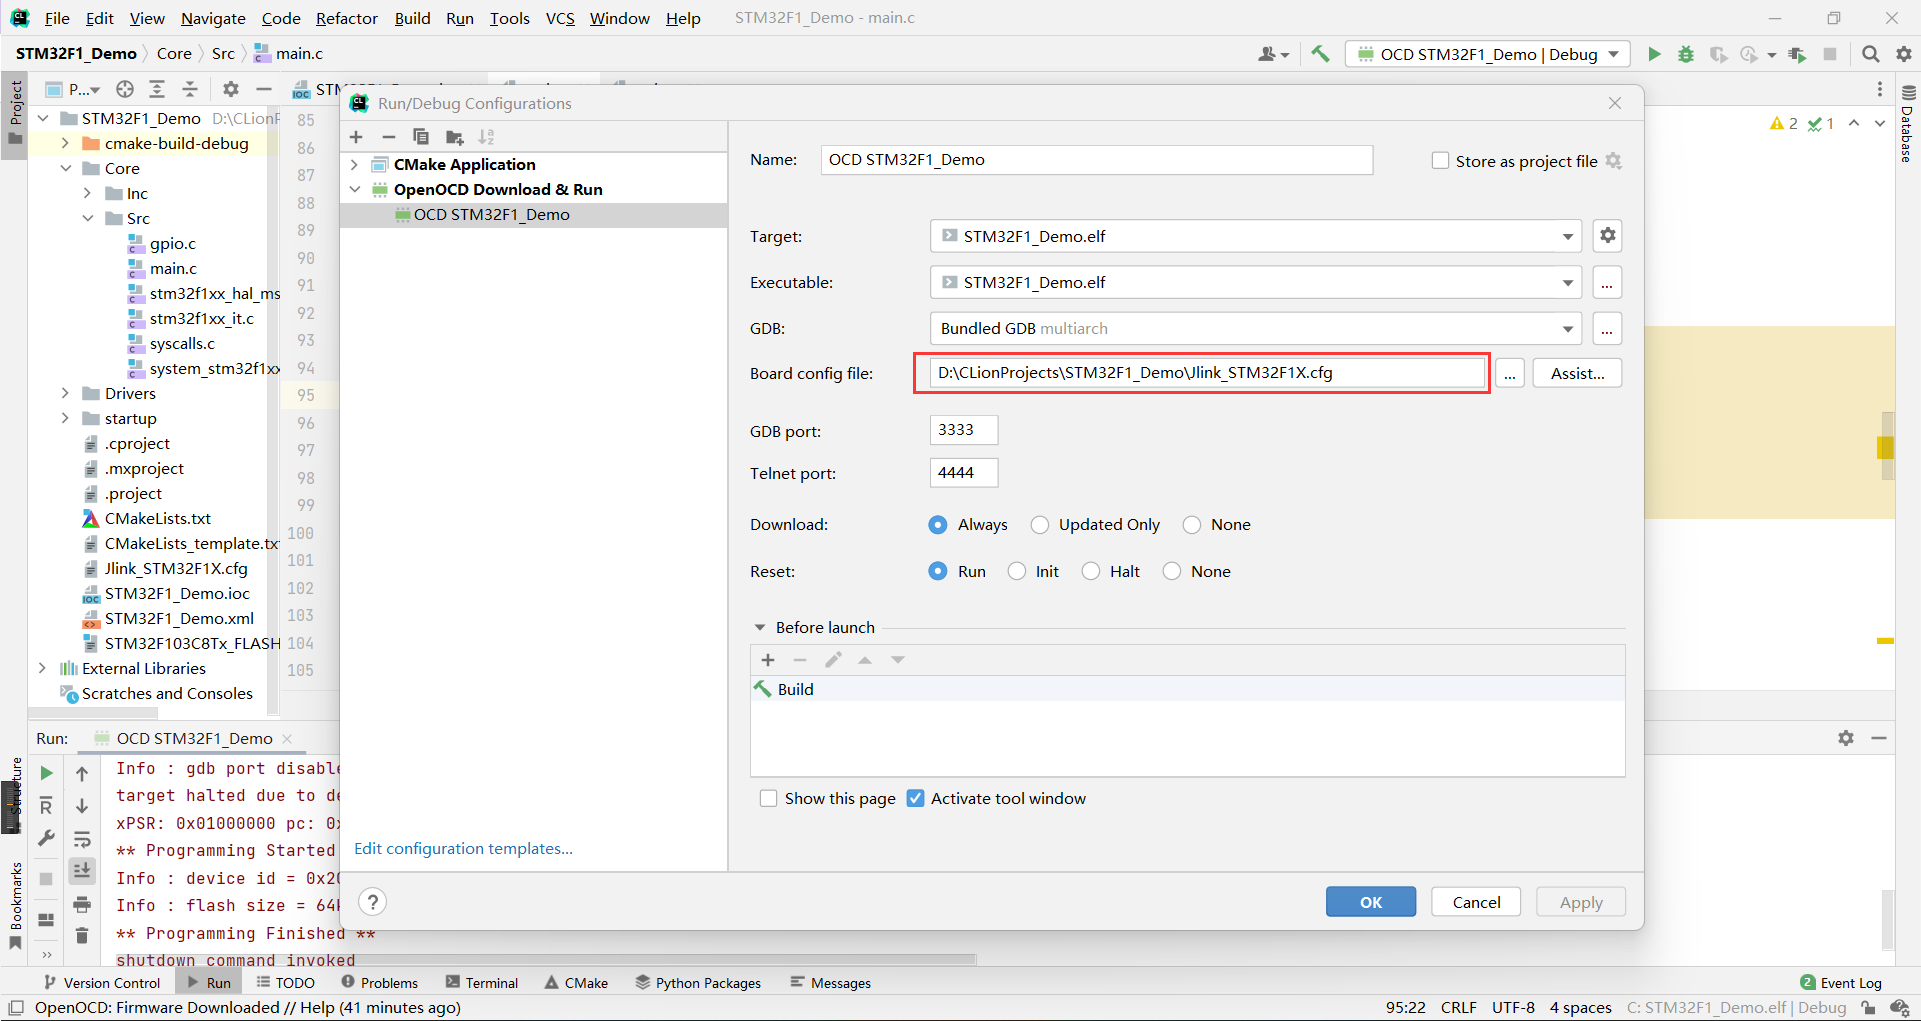Click Assist button for board config
This screenshot has width=1921, height=1021.
click(1577, 373)
